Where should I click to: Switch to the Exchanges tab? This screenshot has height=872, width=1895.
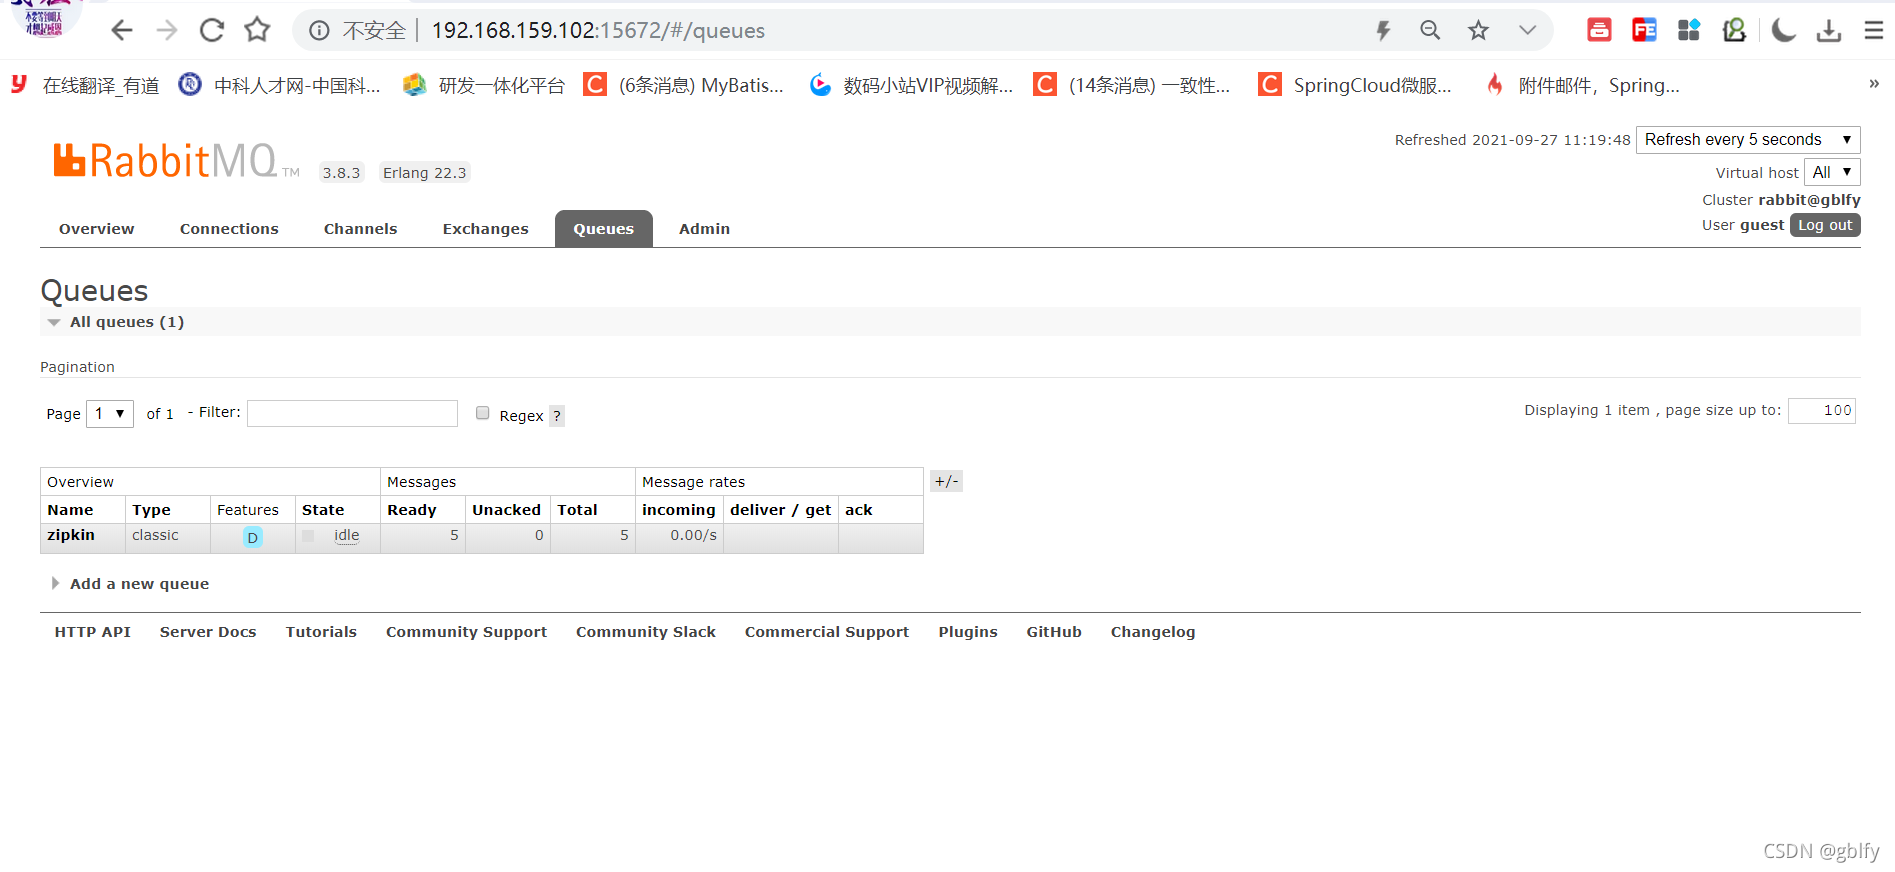click(x=485, y=229)
